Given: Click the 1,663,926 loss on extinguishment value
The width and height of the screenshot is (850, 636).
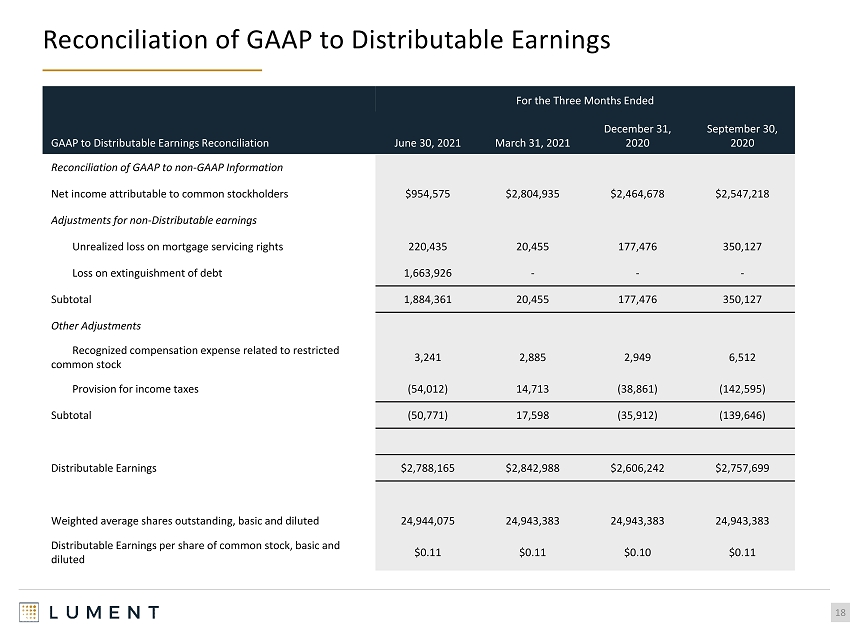Looking at the screenshot, I should [x=427, y=273].
